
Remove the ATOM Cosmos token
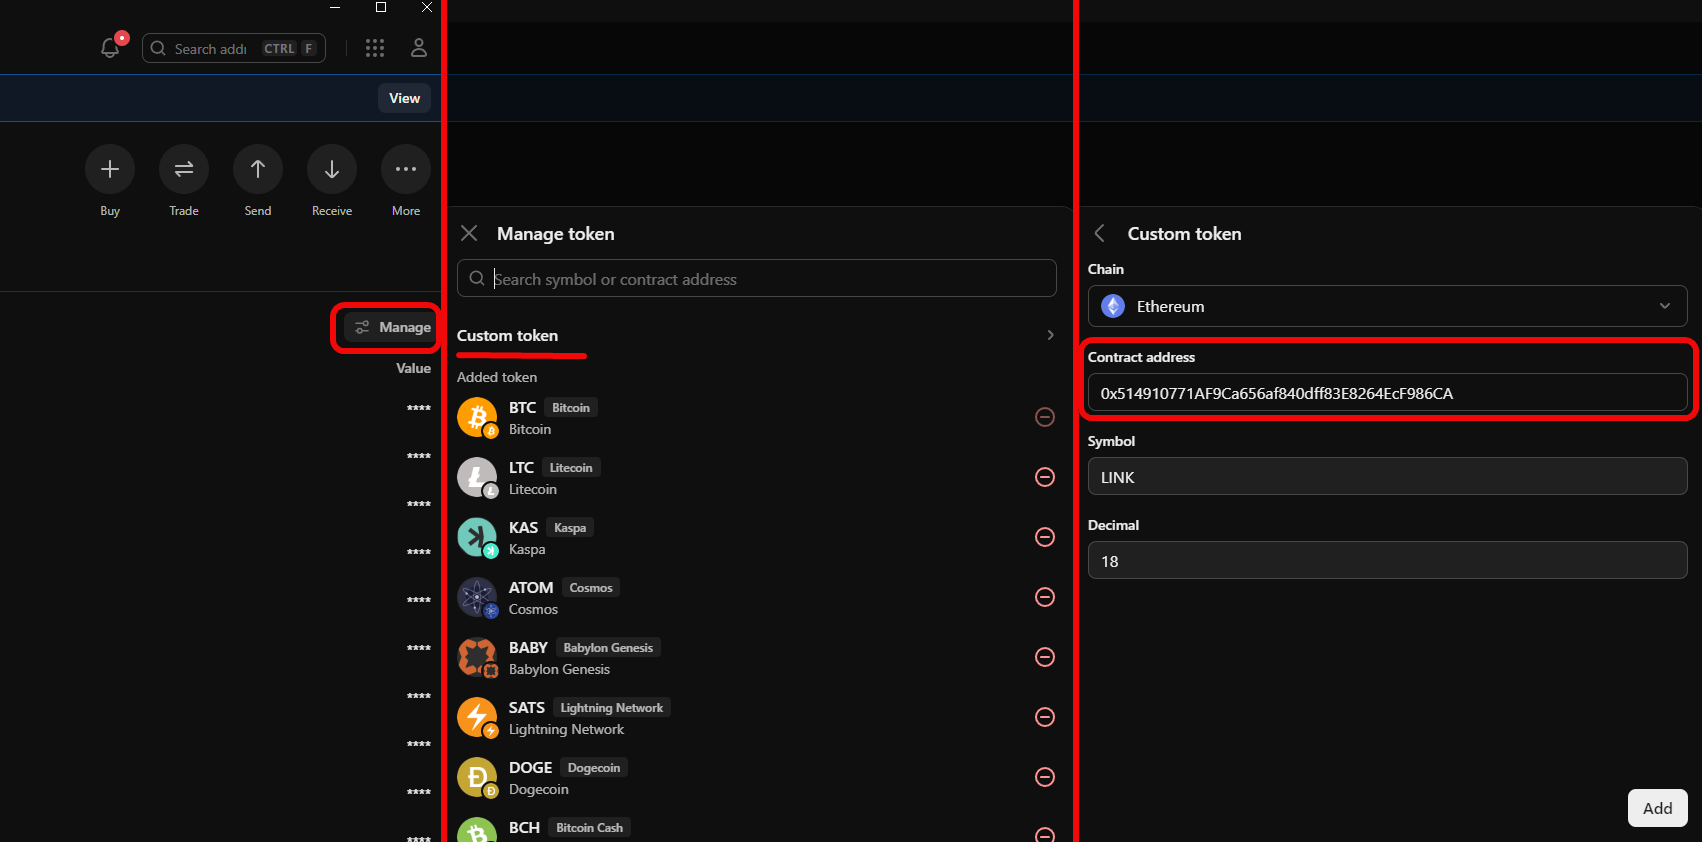[1045, 597]
